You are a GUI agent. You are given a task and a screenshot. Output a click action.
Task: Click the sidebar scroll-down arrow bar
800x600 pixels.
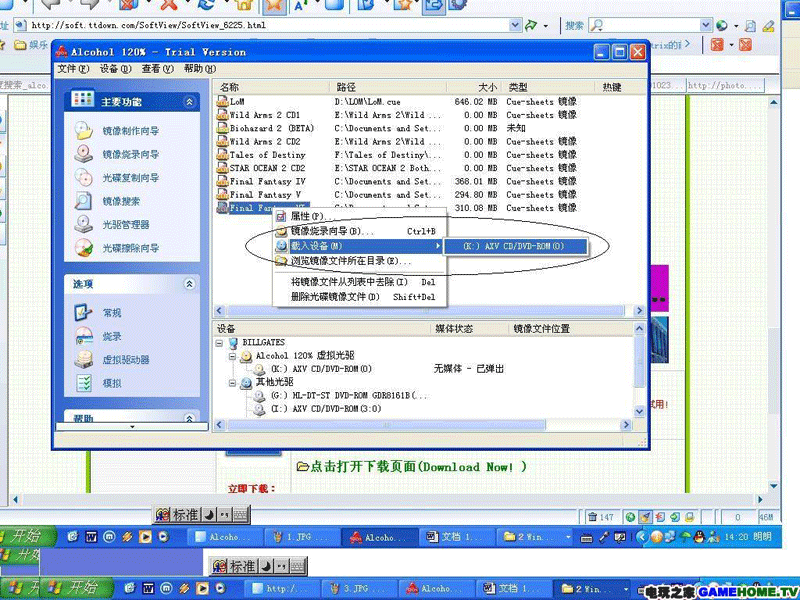[132, 427]
